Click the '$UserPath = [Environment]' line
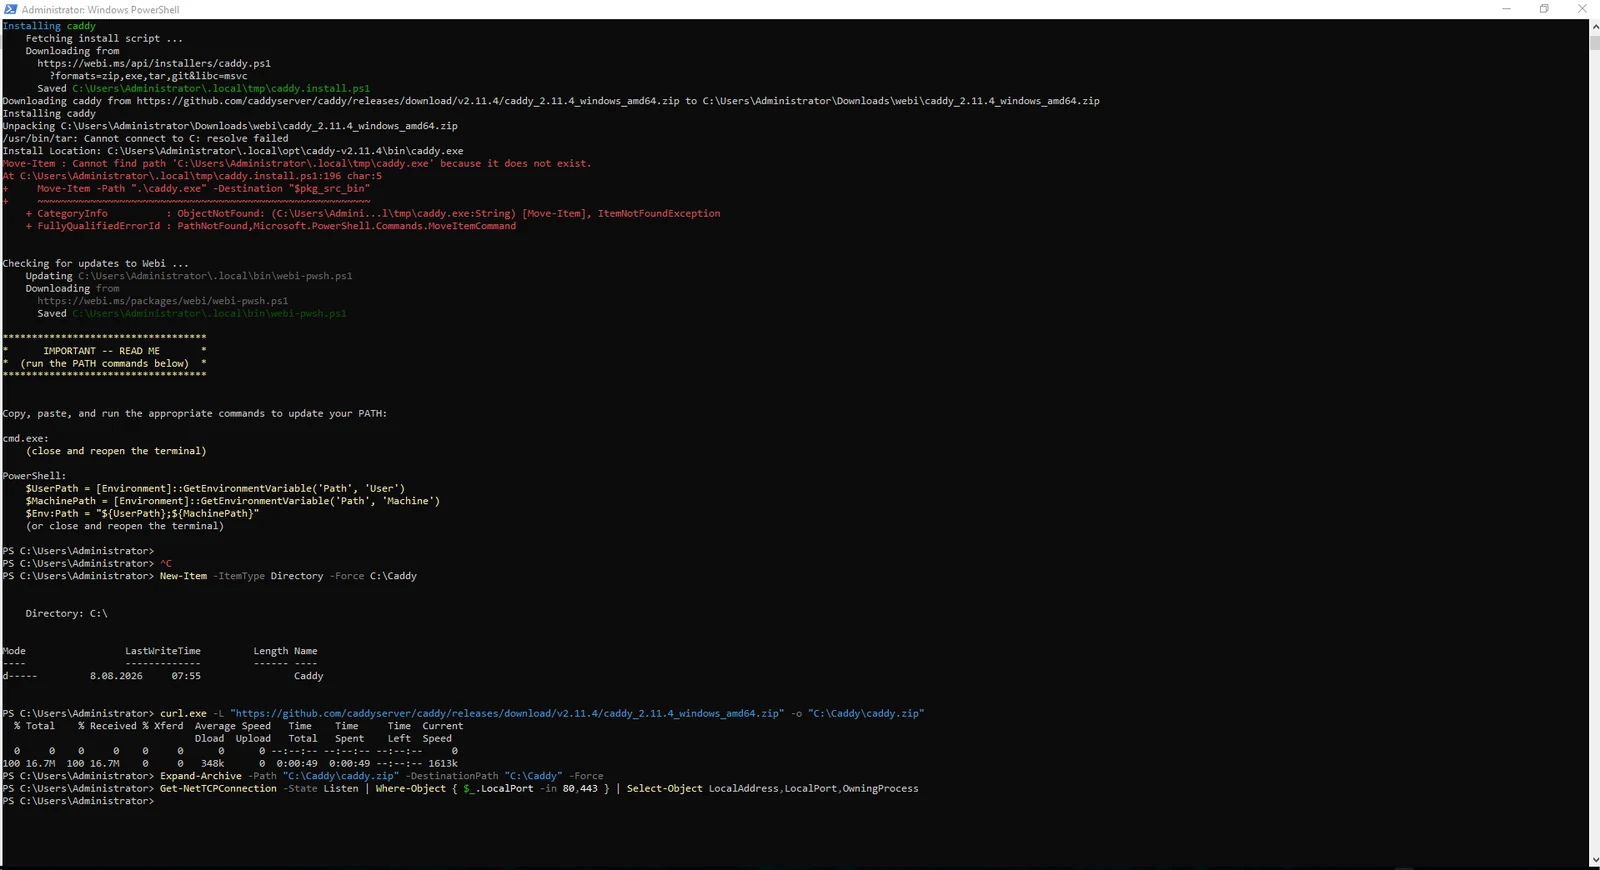1600x870 pixels. pos(215,489)
